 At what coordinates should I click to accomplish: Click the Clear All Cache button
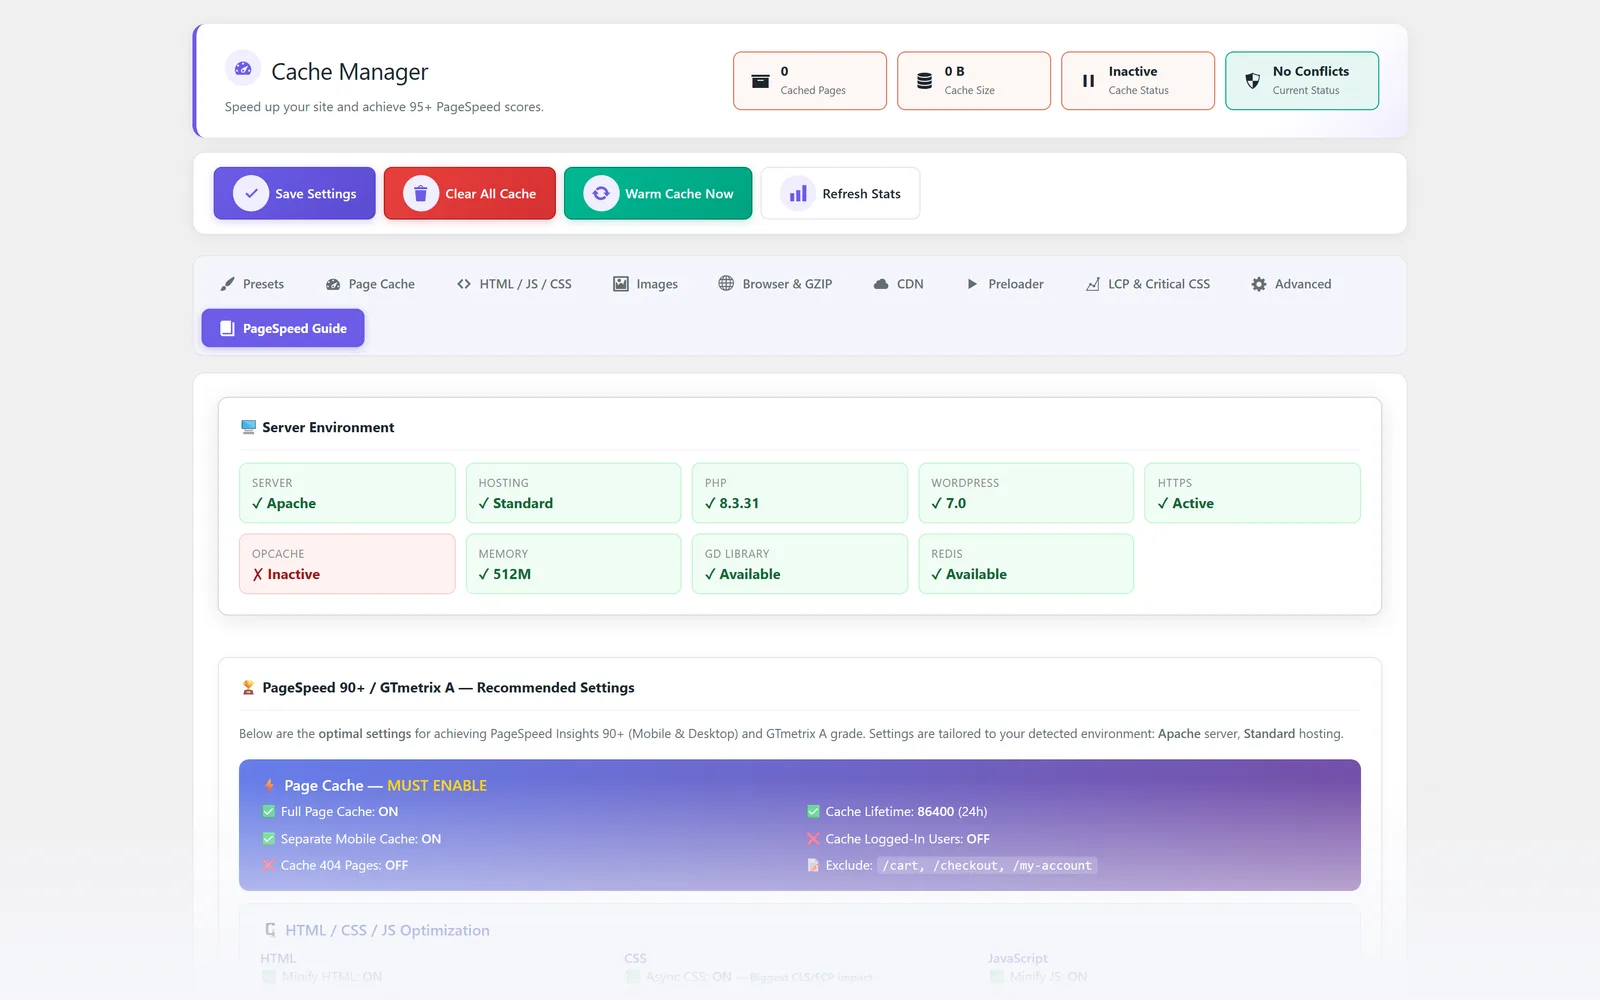point(470,193)
